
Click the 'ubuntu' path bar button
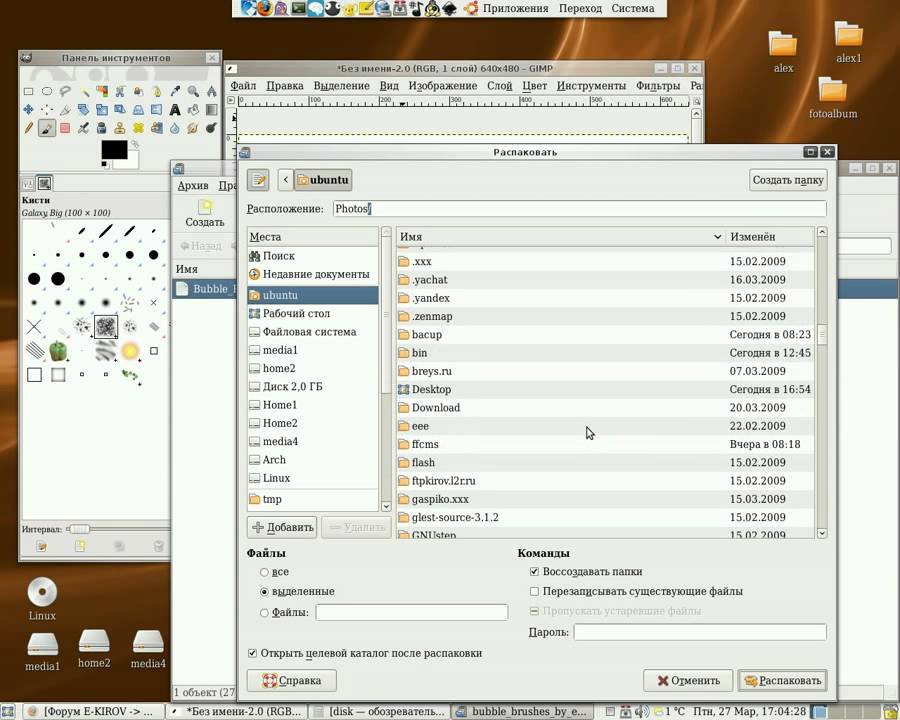click(323, 180)
